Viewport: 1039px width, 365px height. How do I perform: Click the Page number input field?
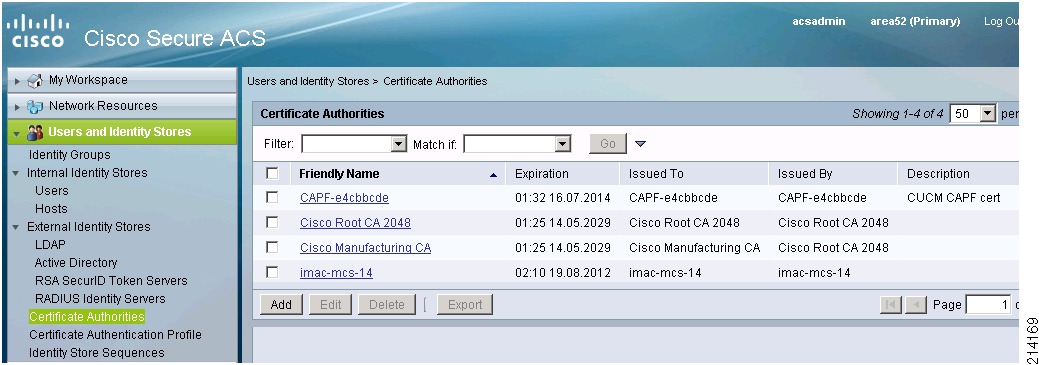pyautogui.click(x=988, y=305)
